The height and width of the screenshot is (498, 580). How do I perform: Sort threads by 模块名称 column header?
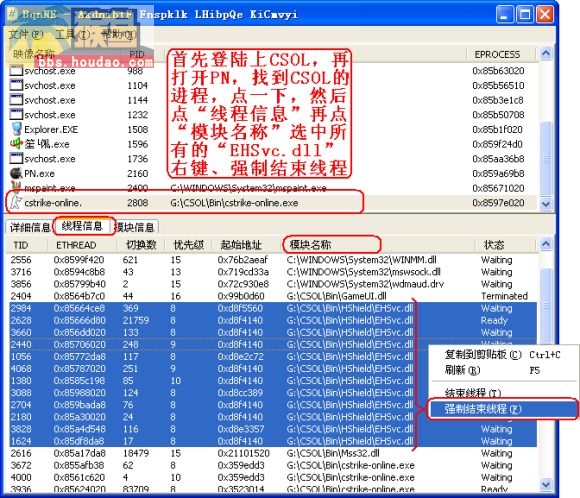(x=379, y=245)
